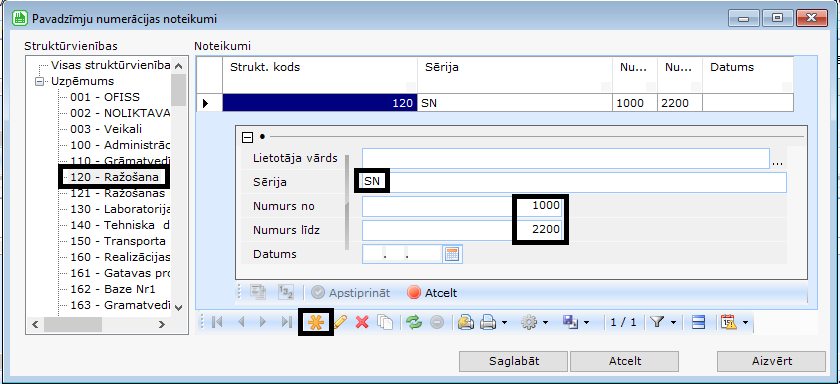The image size is (840, 384).
Task: Click the Datums date field
Action: 403,254
